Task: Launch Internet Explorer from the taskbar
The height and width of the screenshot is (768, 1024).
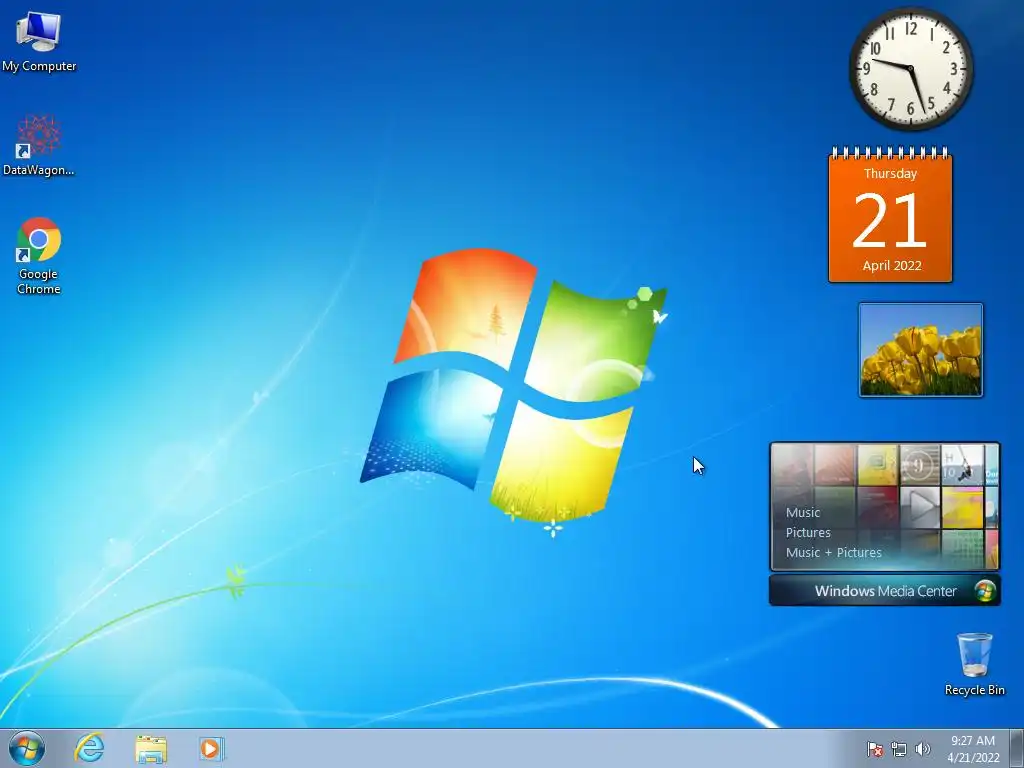Action: click(89, 748)
